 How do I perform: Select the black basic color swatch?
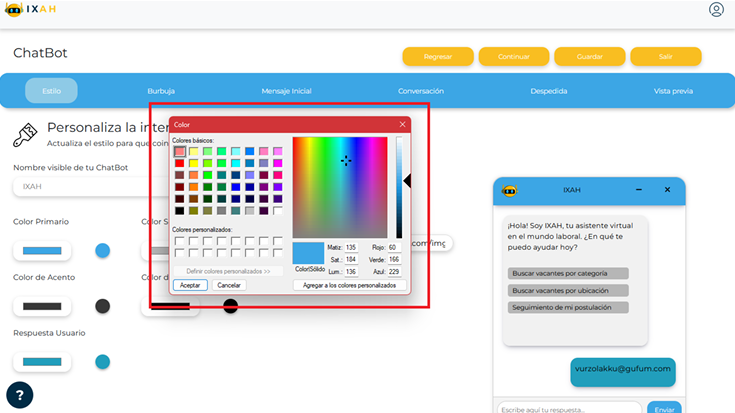pos(180,210)
